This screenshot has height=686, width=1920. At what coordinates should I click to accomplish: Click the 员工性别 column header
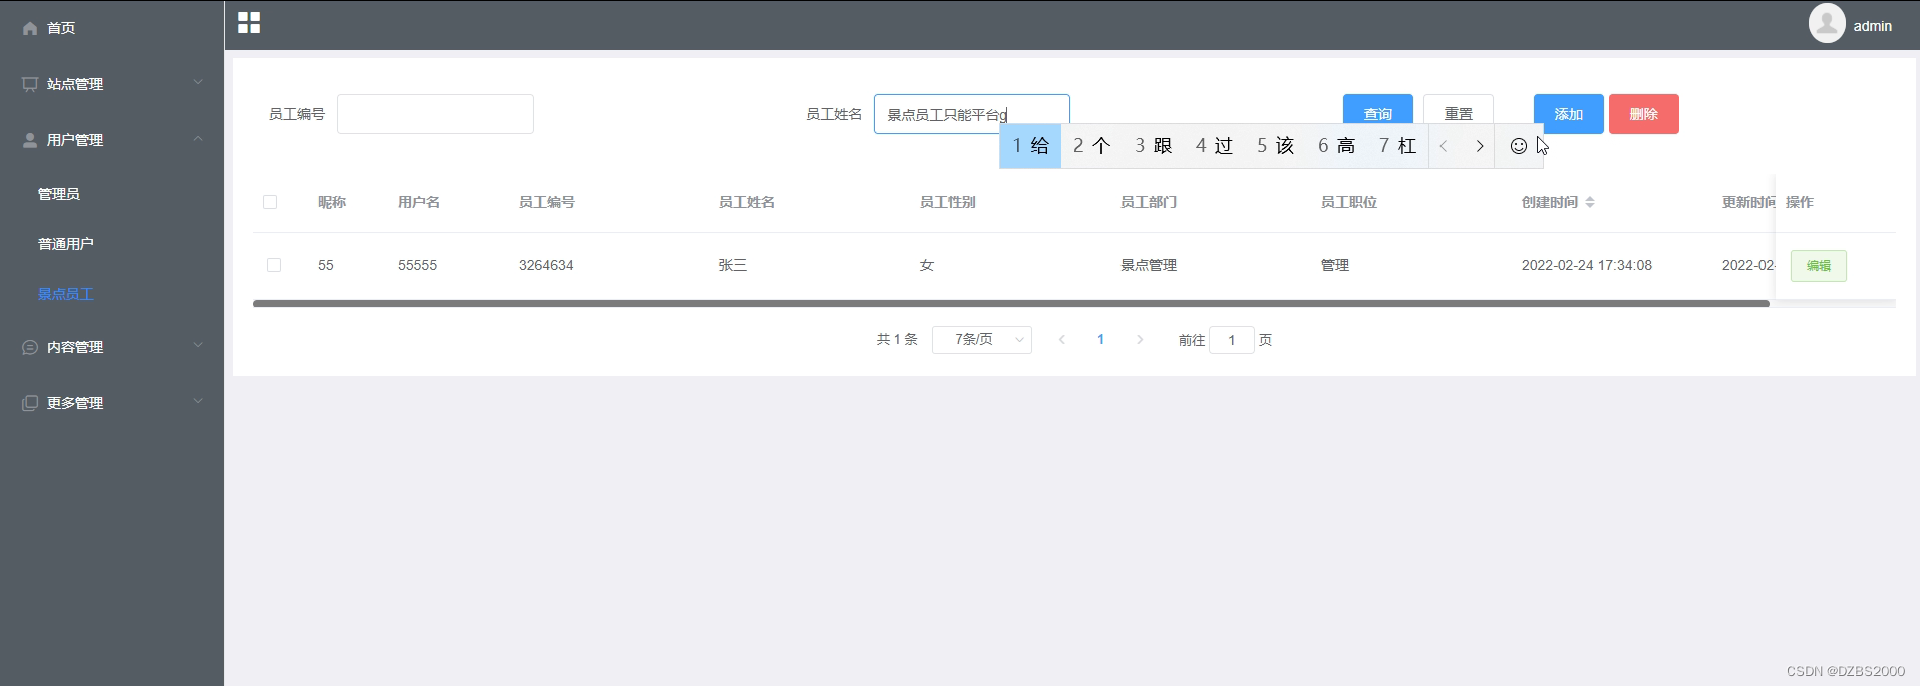click(x=948, y=202)
